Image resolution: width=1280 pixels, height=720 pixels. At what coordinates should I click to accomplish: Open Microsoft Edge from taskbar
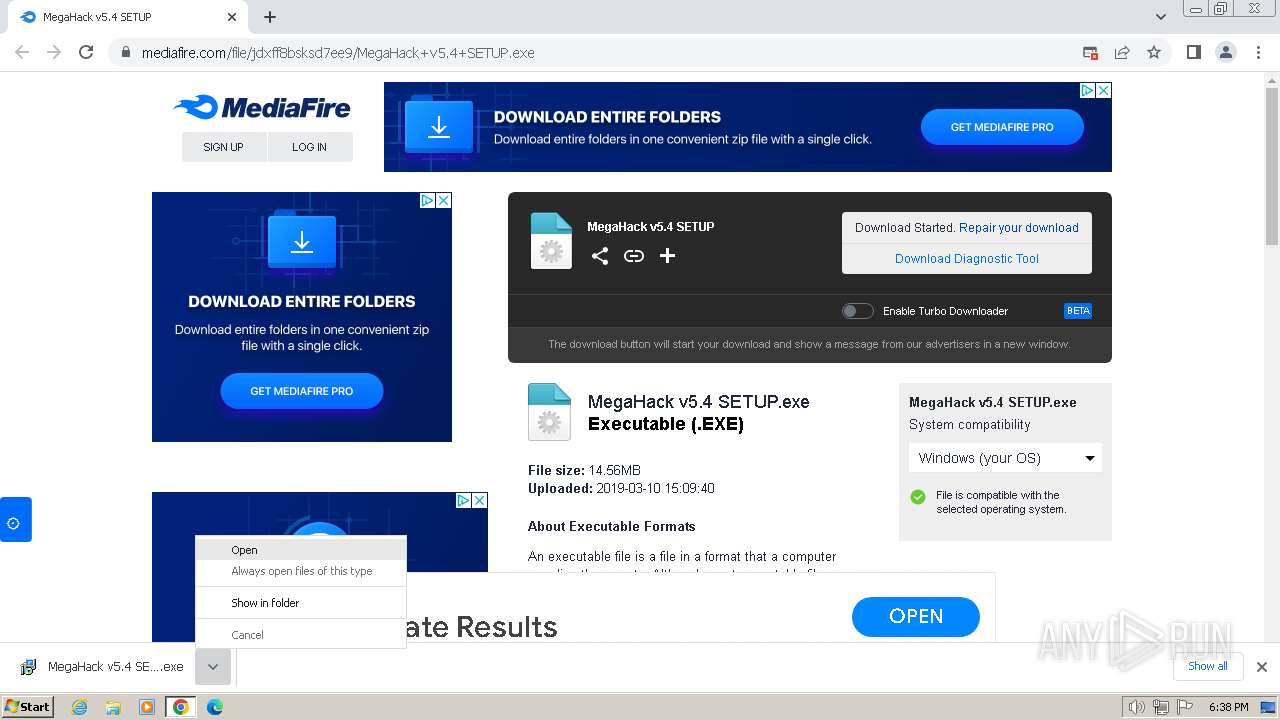(215, 707)
